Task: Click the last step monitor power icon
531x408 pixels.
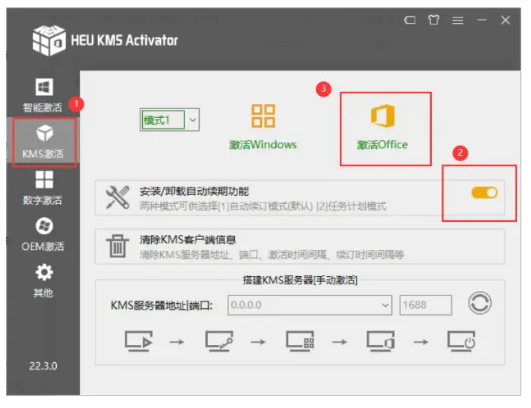Action: pos(462,341)
